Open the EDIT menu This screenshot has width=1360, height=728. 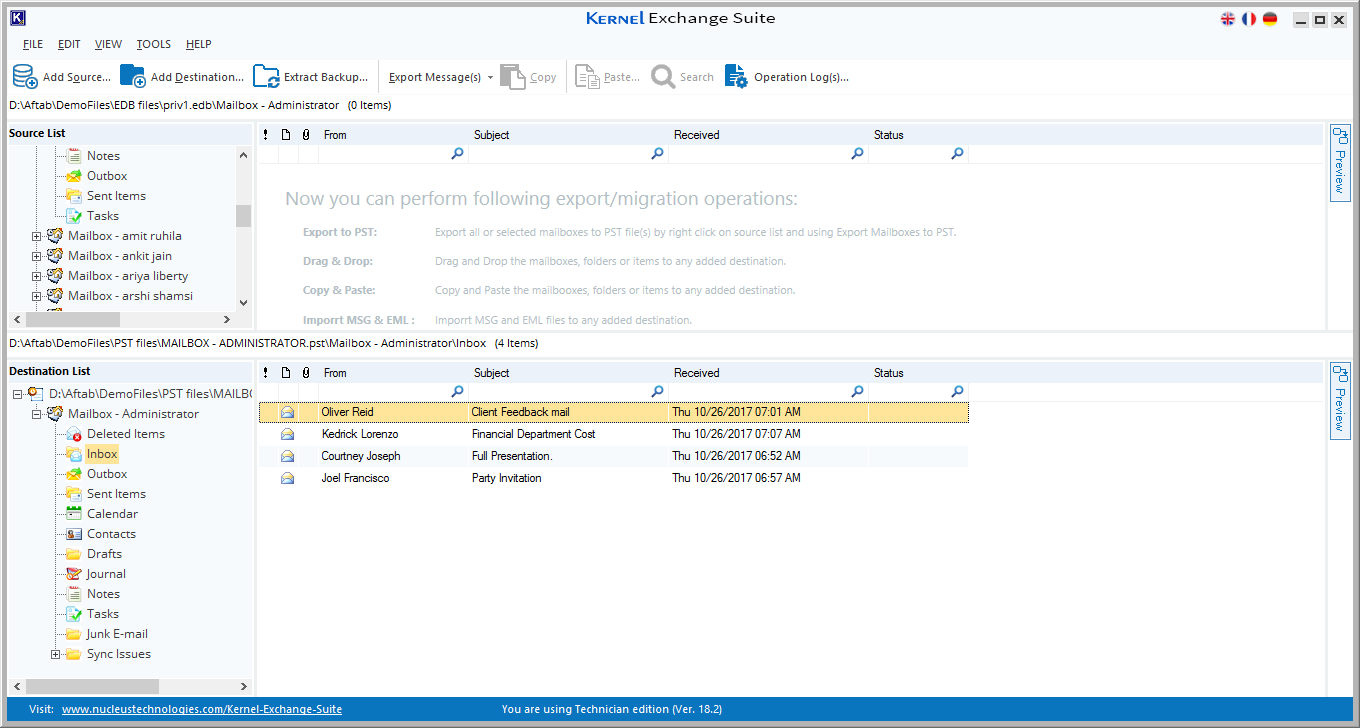pos(69,44)
